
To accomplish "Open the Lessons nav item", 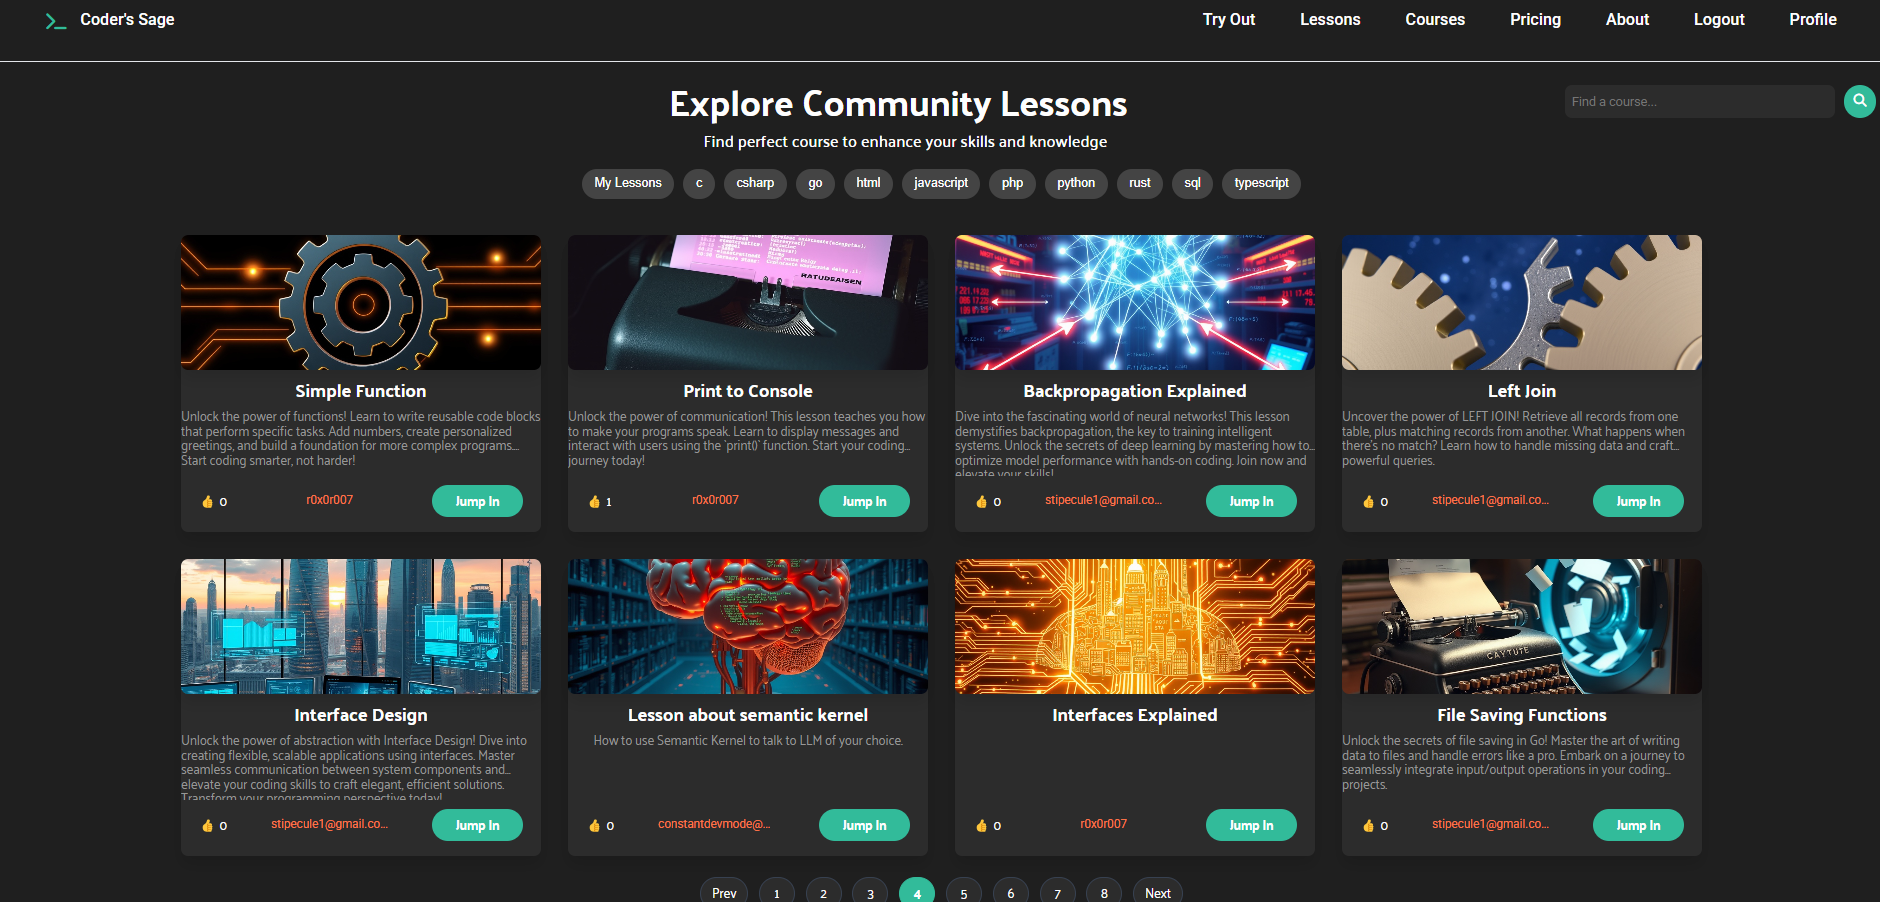I will coord(1330,19).
